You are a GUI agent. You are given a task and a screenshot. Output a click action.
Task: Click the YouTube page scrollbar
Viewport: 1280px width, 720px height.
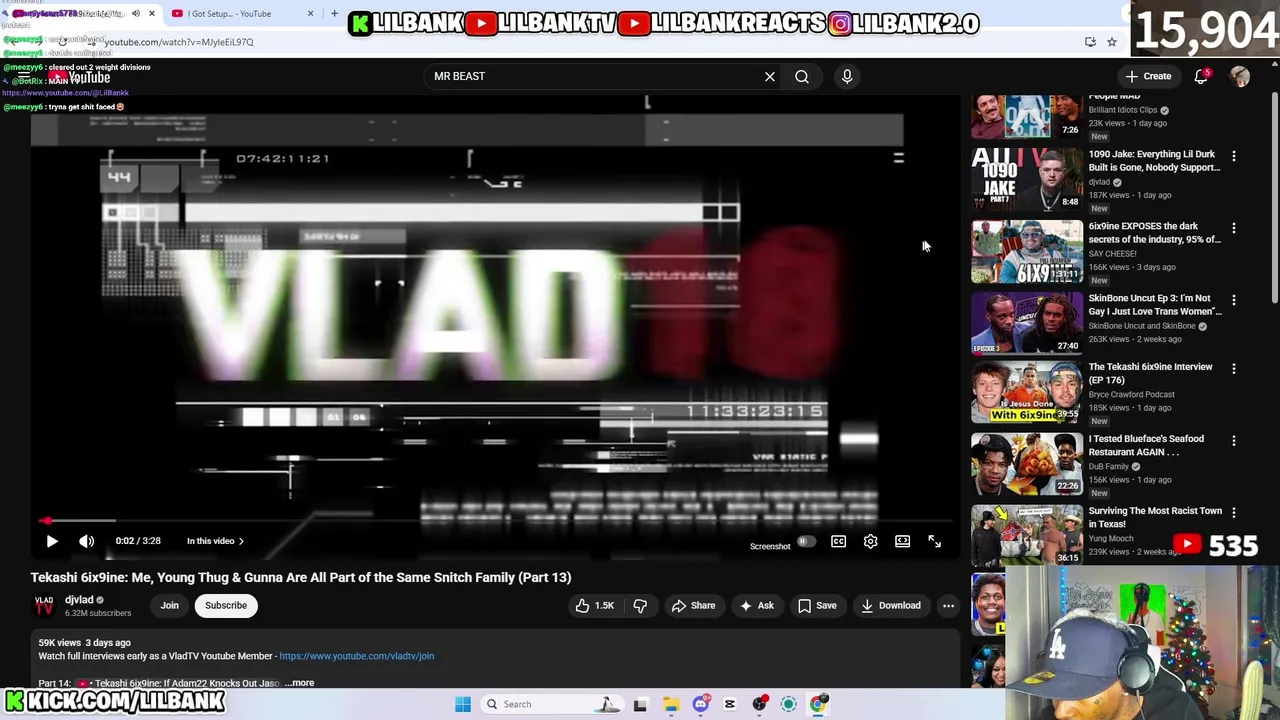coord(1274,200)
